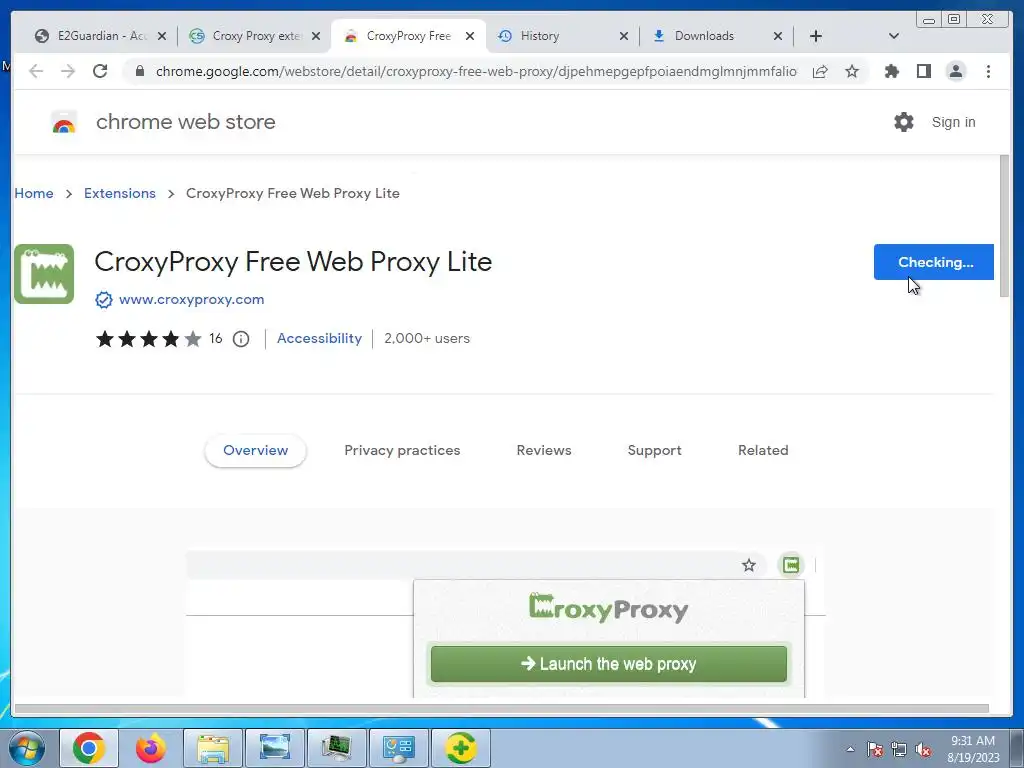The height and width of the screenshot is (768, 1024).
Task: Expand the tab search chevron
Action: coord(894,36)
